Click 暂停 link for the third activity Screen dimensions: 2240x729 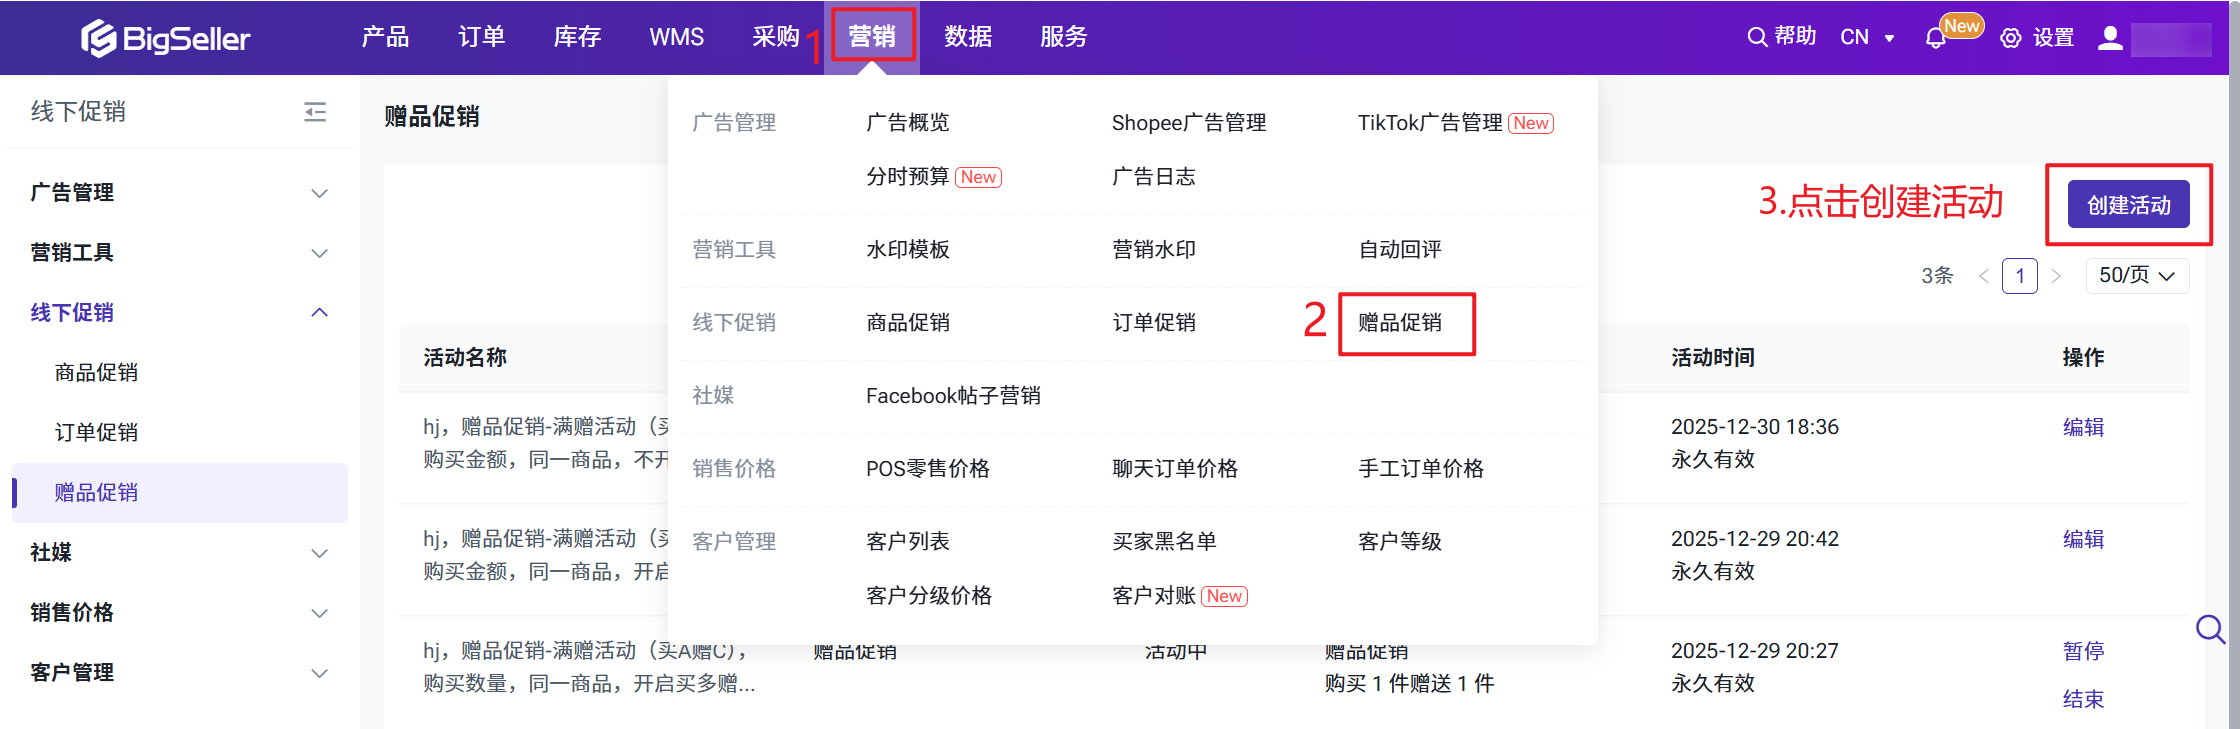[x=2083, y=651]
